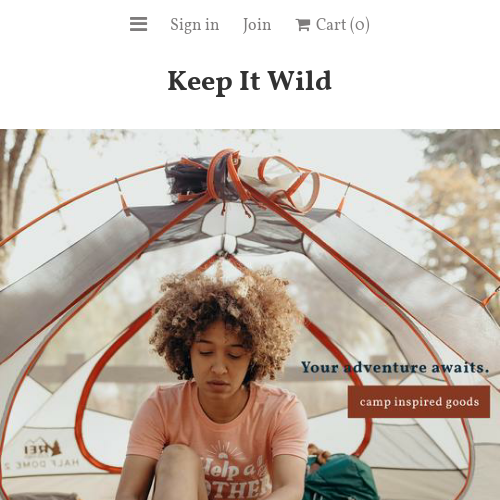This screenshot has width=500, height=500.
Task: Click the camp inspired goods button
Action: [419, 402]
